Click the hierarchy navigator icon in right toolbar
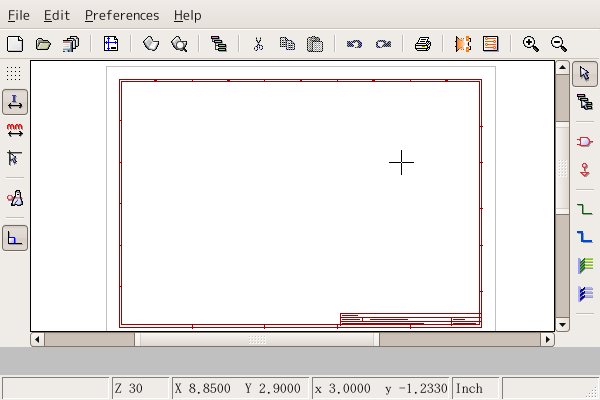The image size is (600, 400). tap(585, 102)
